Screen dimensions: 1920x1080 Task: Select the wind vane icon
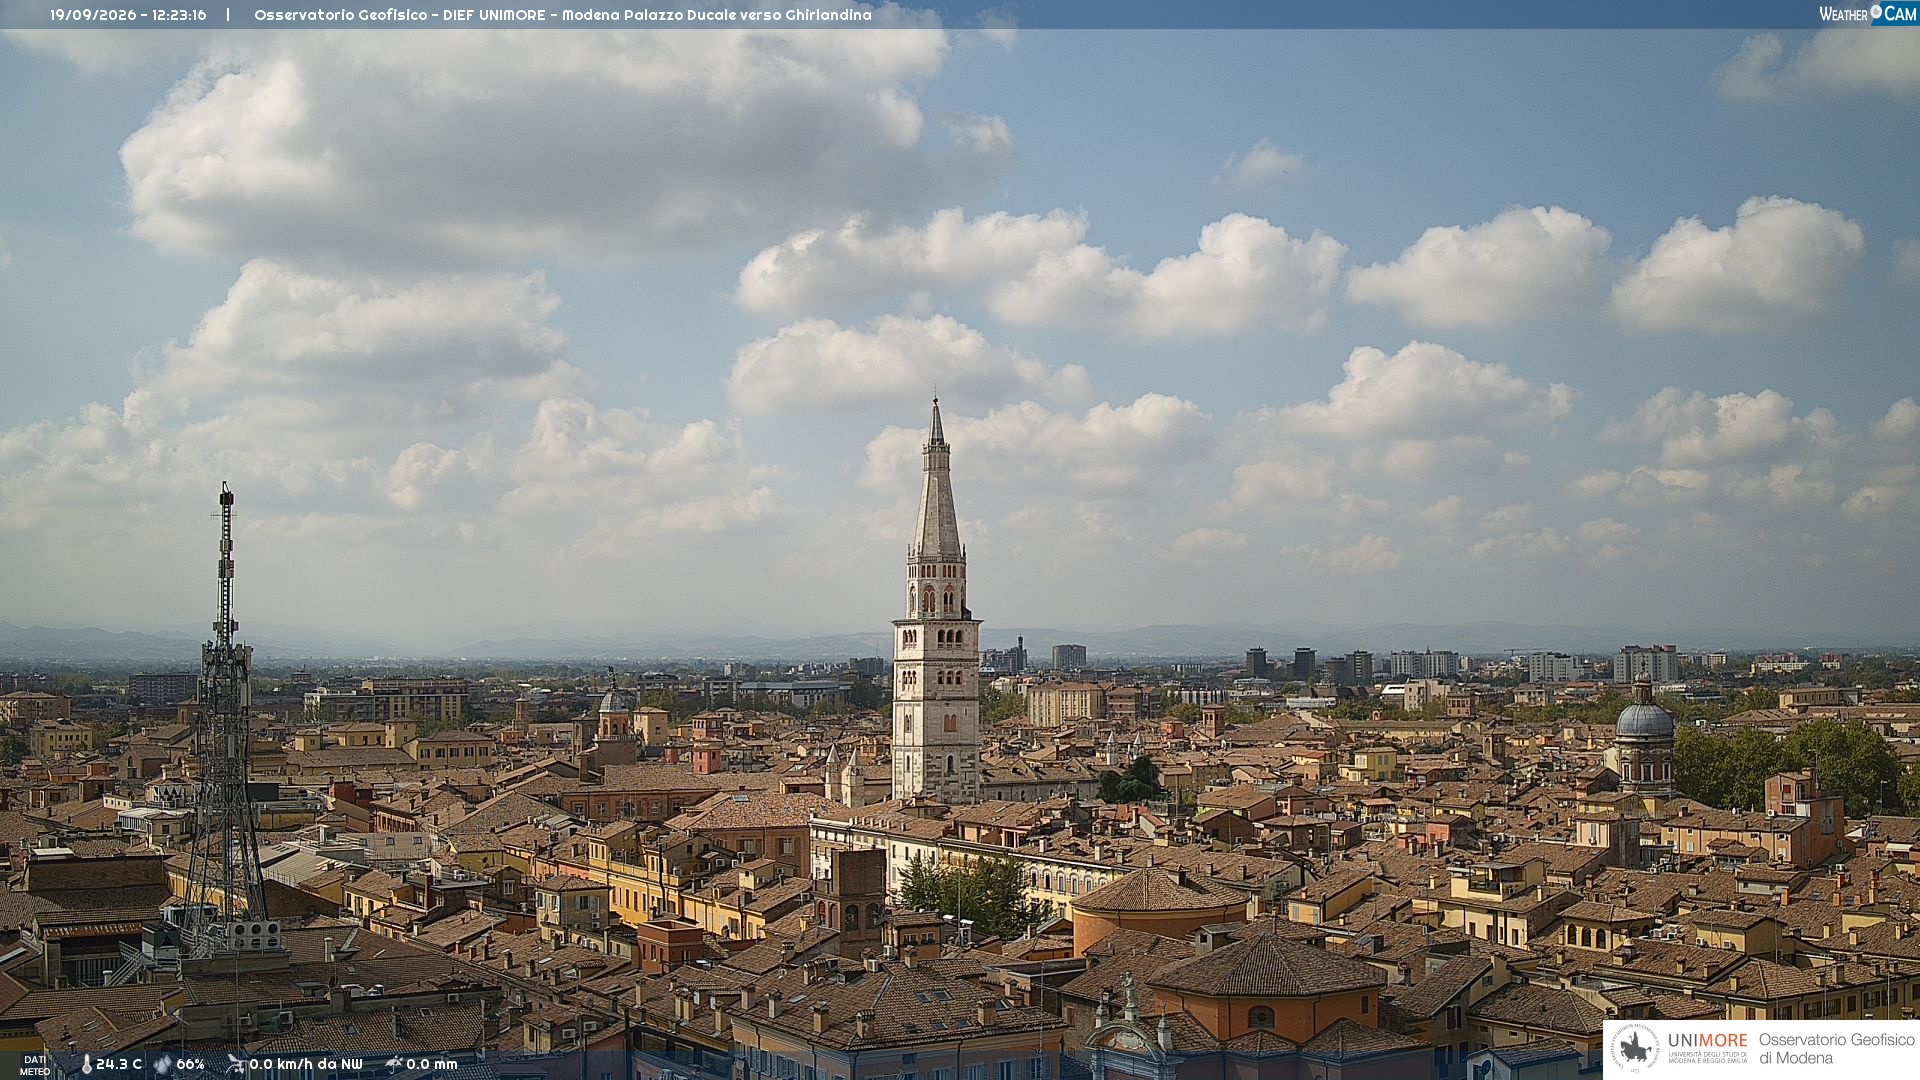(x=236, y=1064)
